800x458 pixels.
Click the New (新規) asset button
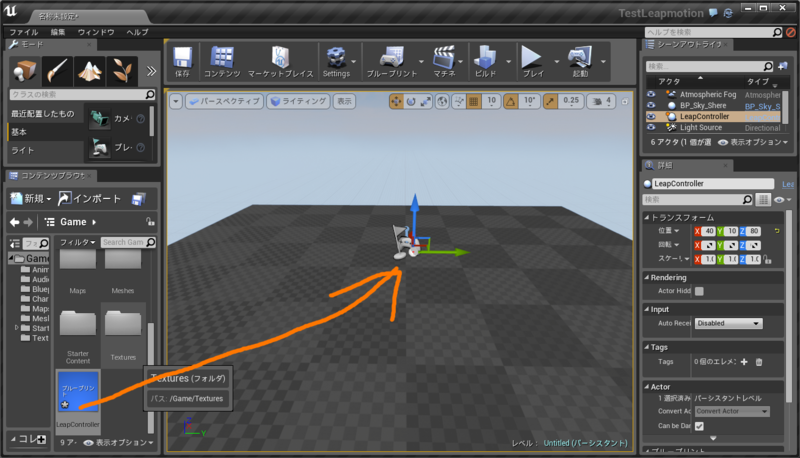point(31,198)
